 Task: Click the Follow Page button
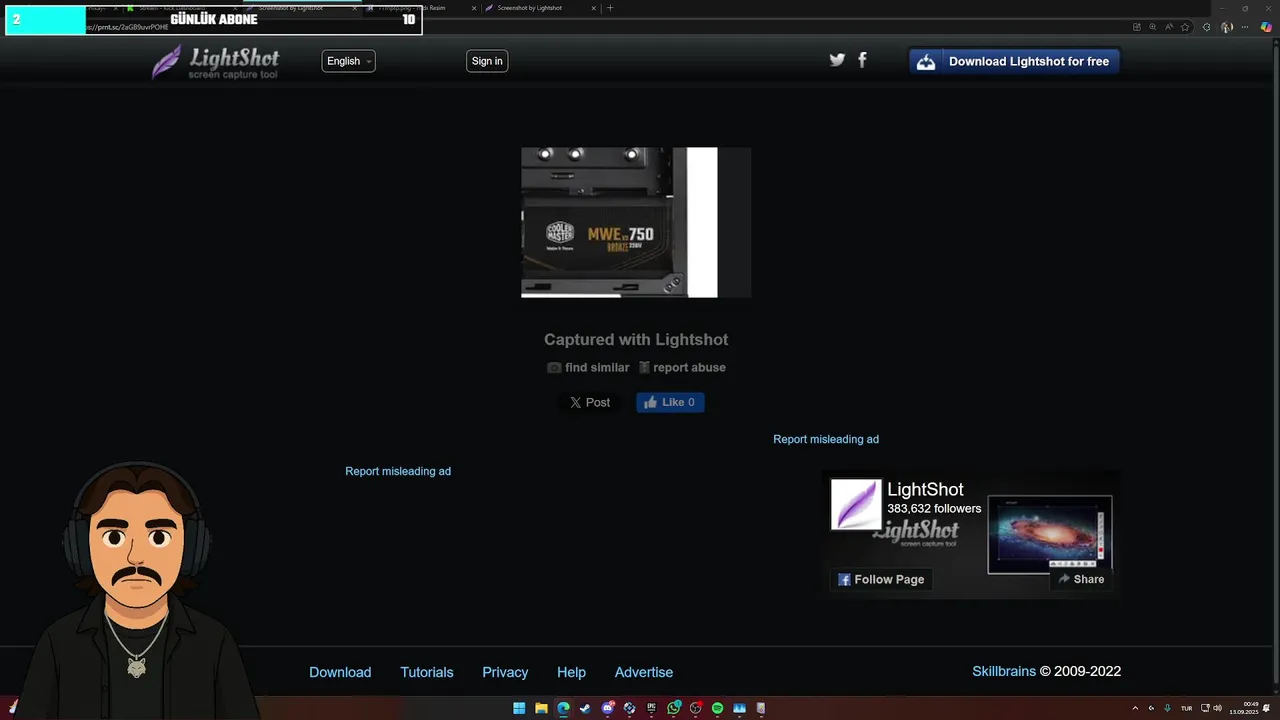click(881, 579)
